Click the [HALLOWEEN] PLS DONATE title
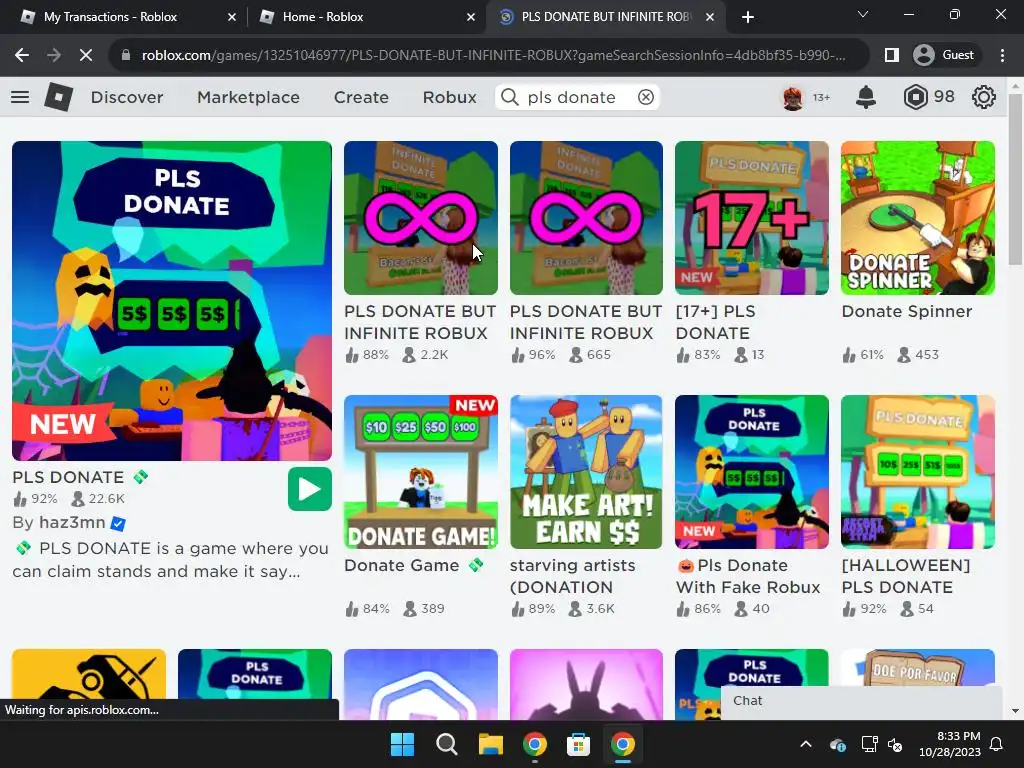The height and width of the screenshot is (768, 1024). (906, 576)
